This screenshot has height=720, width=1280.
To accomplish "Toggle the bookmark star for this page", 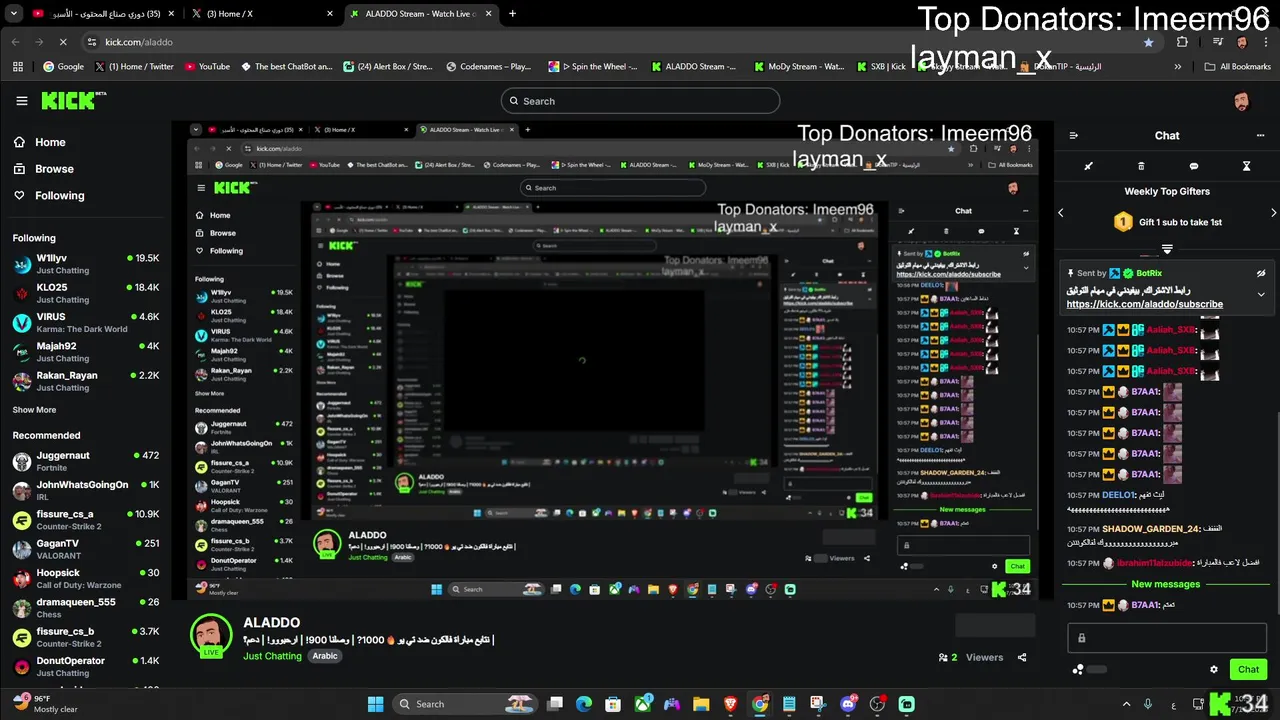I will 1148,42.
